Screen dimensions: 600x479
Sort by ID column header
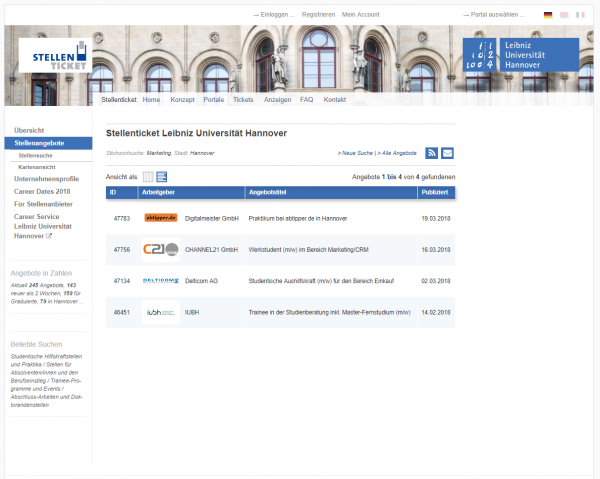[122, 192]
